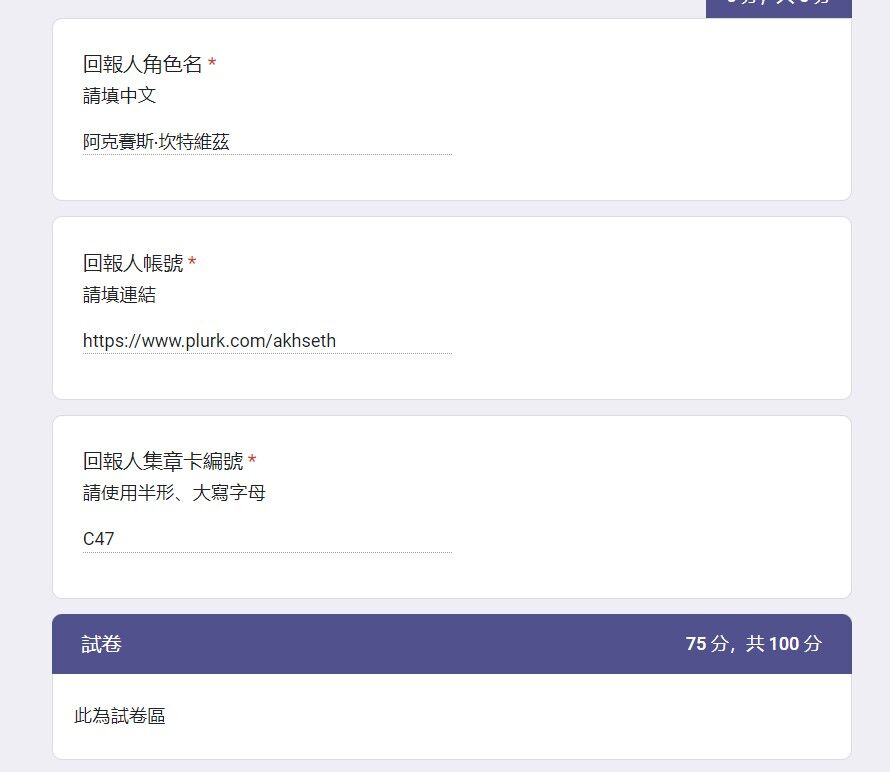Click the 請填中文 hint text
The width and height of the screenshot is (890, 772).
click(x=119, y=95)
